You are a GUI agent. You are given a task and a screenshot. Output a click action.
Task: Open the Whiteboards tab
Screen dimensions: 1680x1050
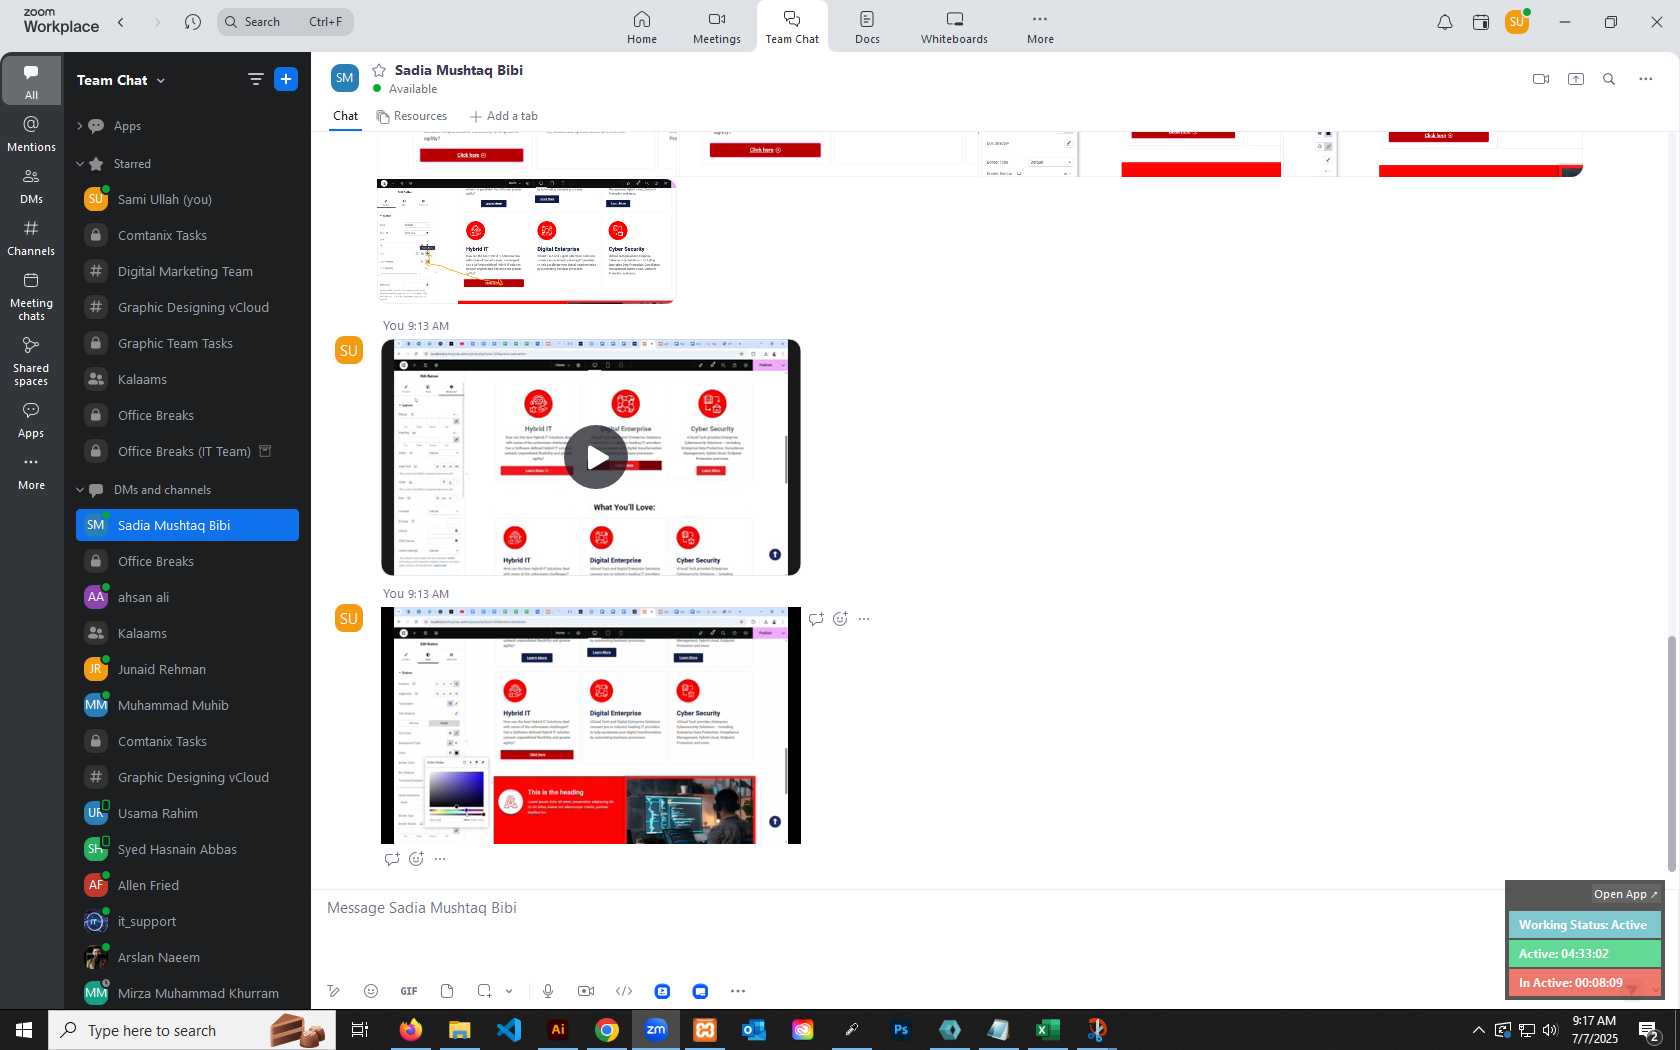pos(954,27)
